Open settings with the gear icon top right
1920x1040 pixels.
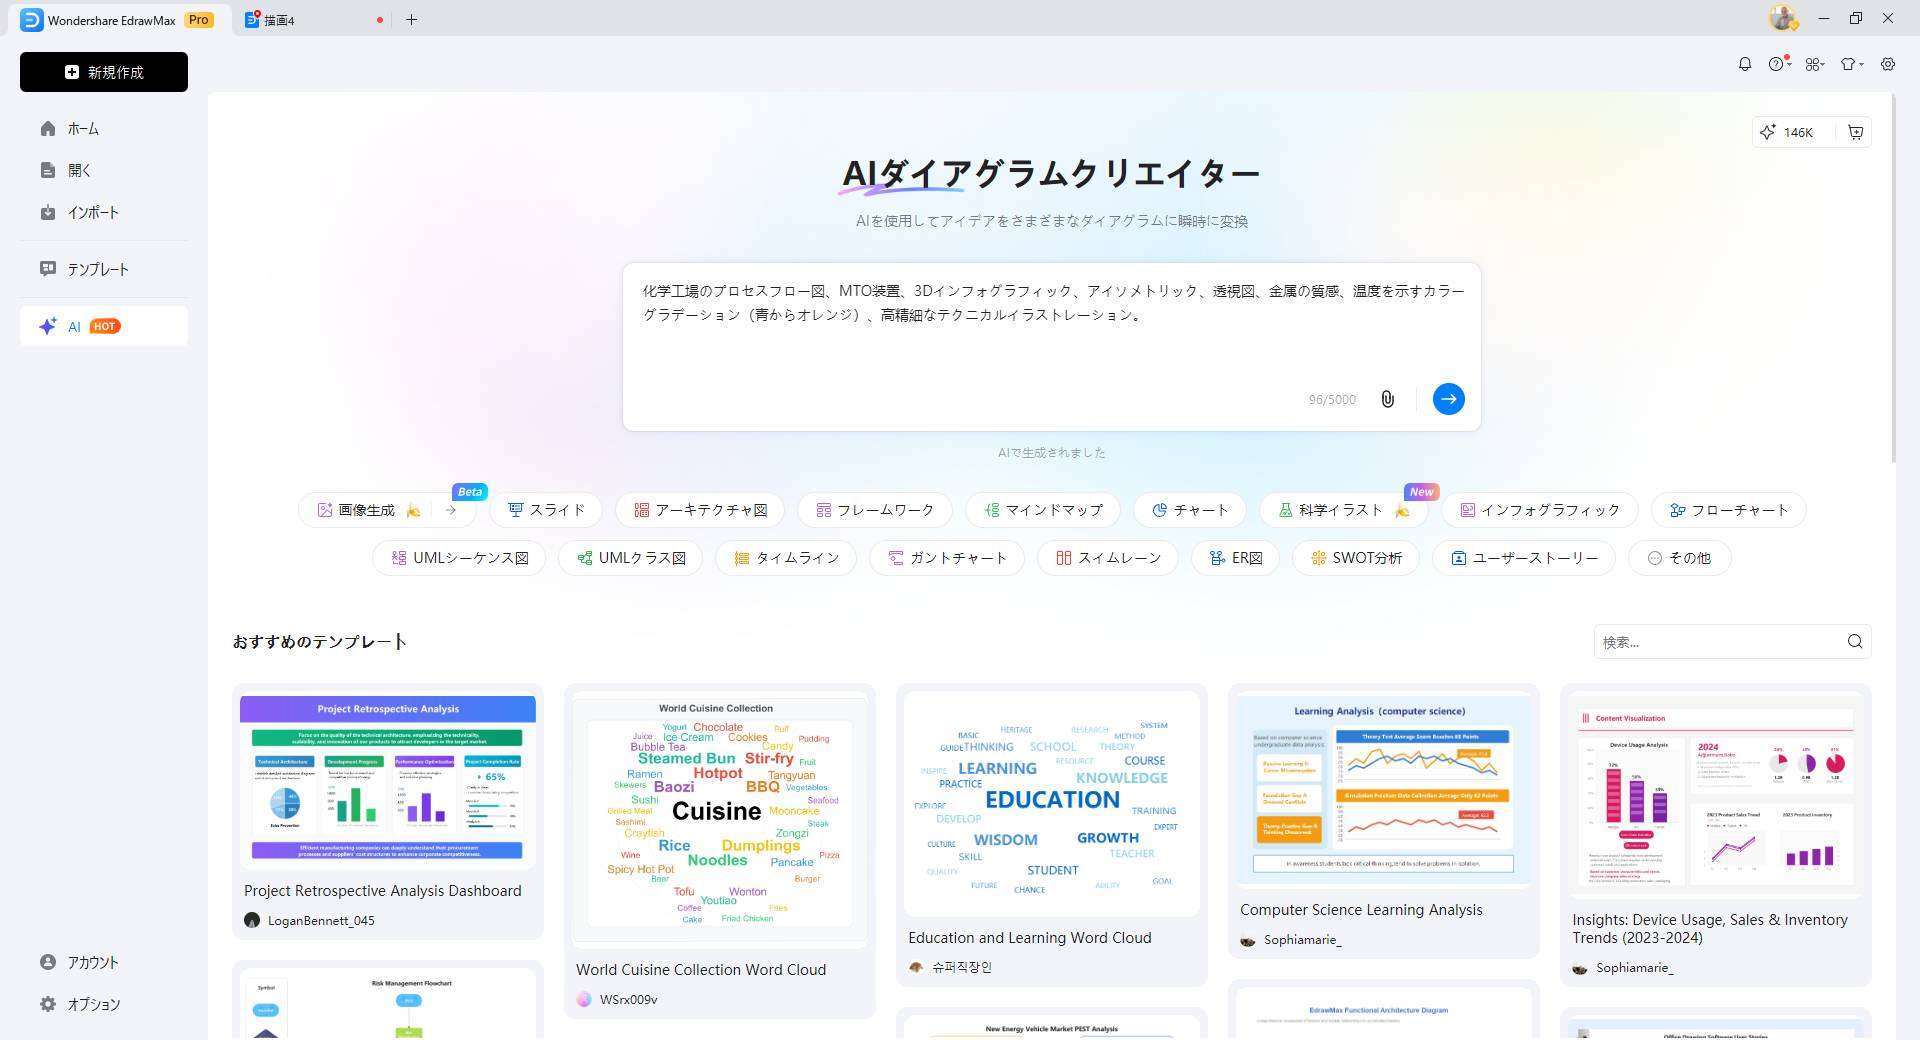pos(1888,63)
